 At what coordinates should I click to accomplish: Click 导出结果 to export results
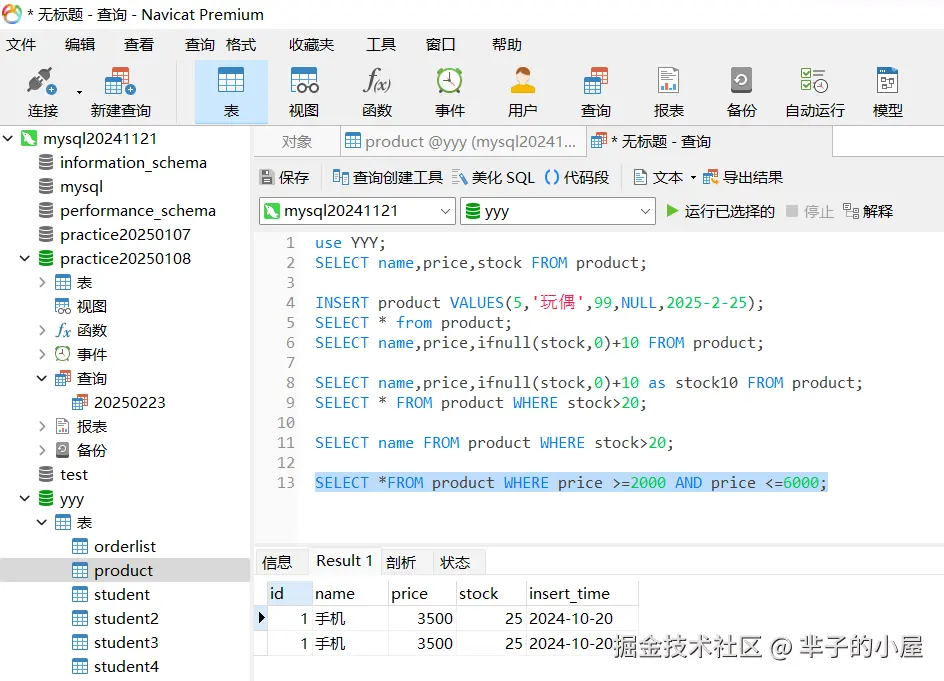click(743, 177)
